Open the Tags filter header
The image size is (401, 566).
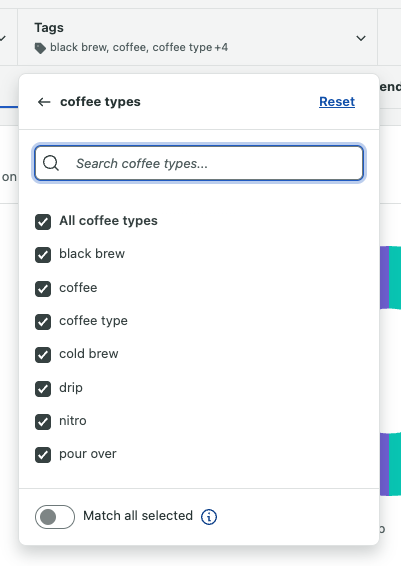click(x=198, y=37)
